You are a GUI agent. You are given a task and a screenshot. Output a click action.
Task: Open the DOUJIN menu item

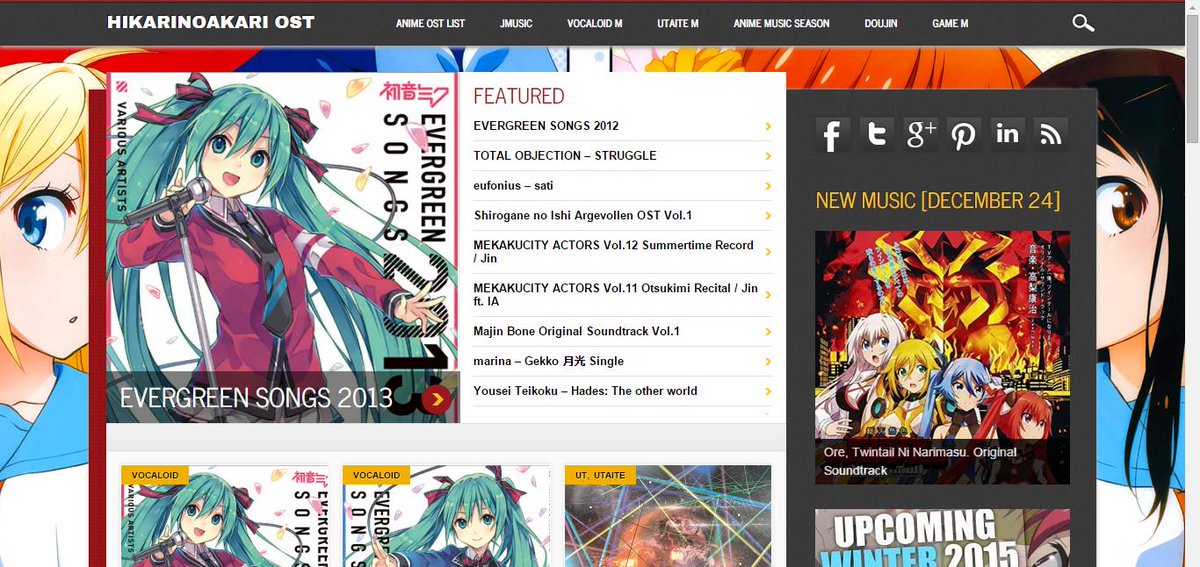tap(880, 23)
